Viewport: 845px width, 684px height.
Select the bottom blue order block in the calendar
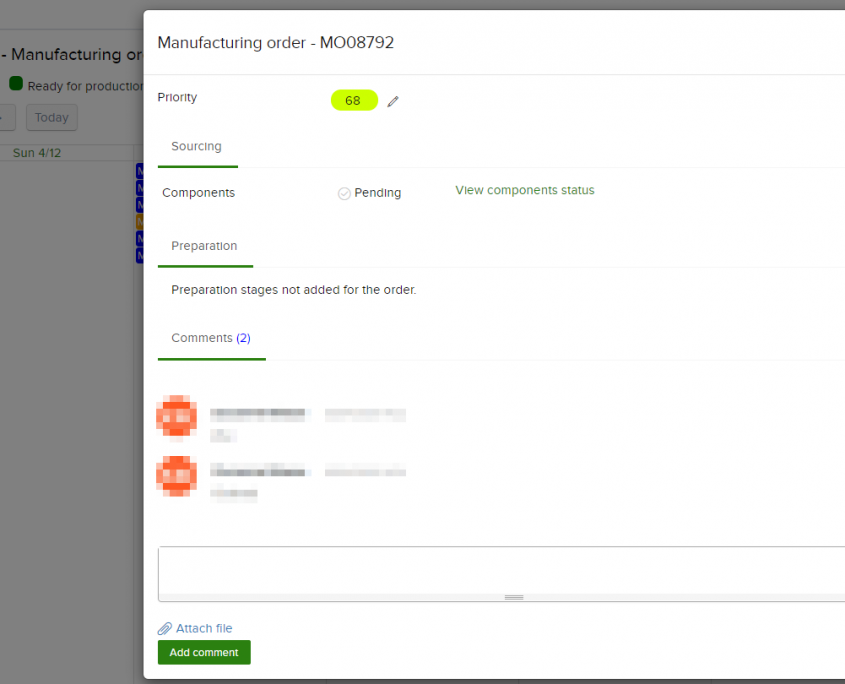(140, 256)
